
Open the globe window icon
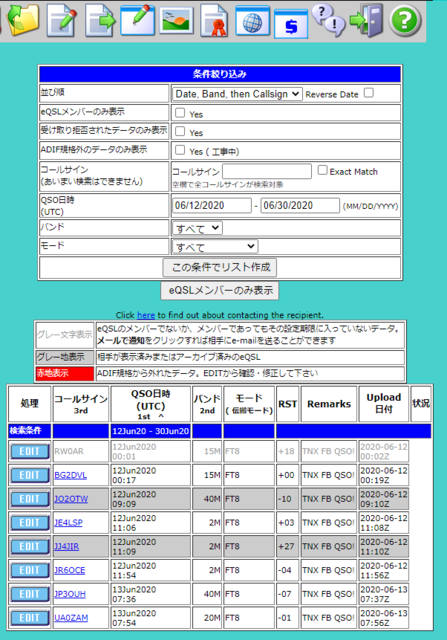252,20
